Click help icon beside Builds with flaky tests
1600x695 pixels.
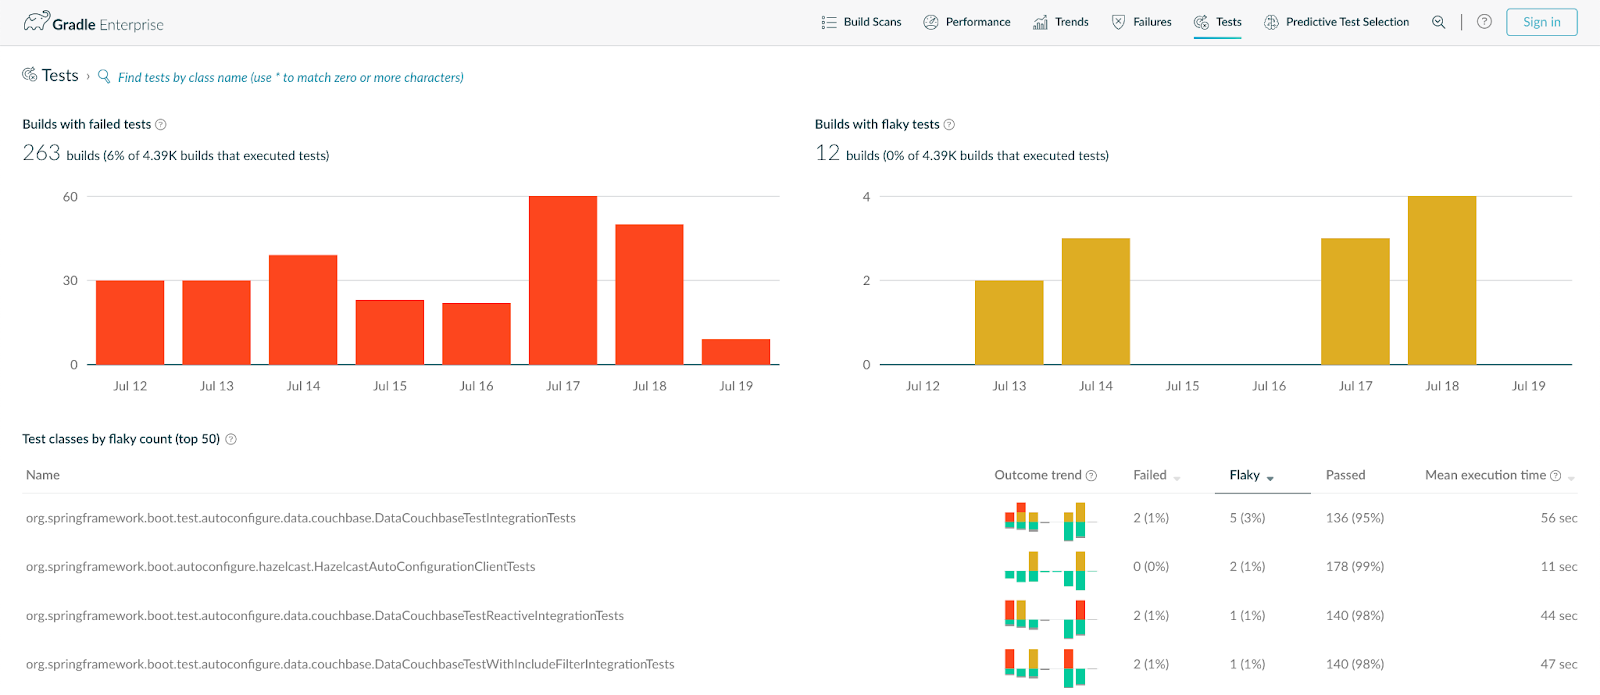pos(949,125)
